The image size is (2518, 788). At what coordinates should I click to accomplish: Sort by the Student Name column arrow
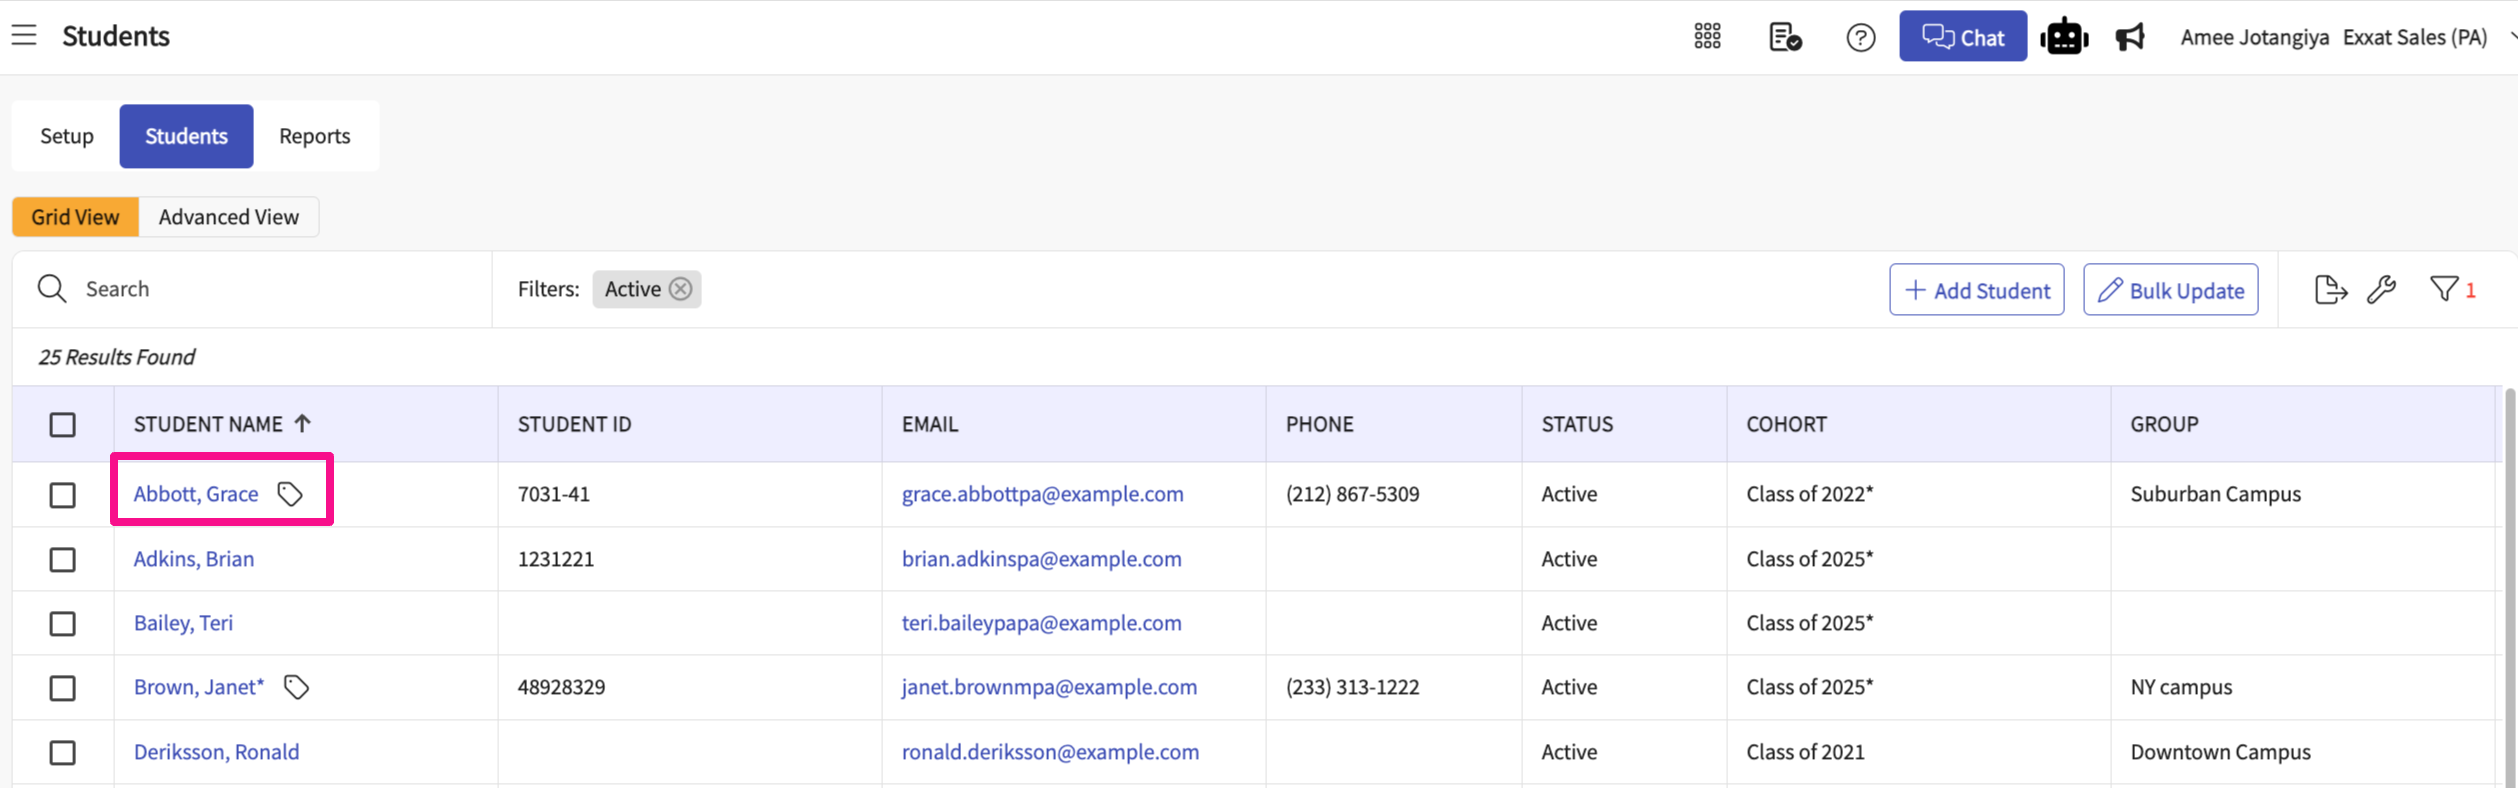coord(303,424)
